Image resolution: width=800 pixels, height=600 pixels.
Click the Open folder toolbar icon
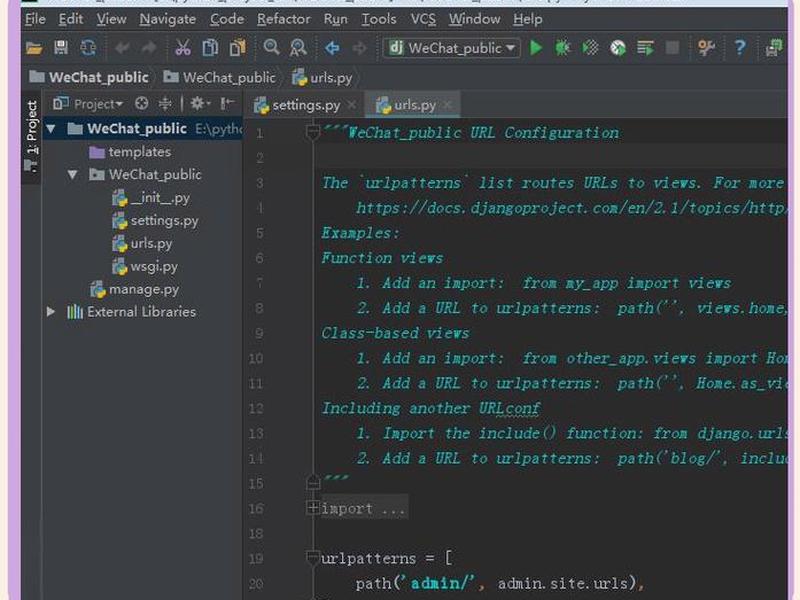point(34,48)
